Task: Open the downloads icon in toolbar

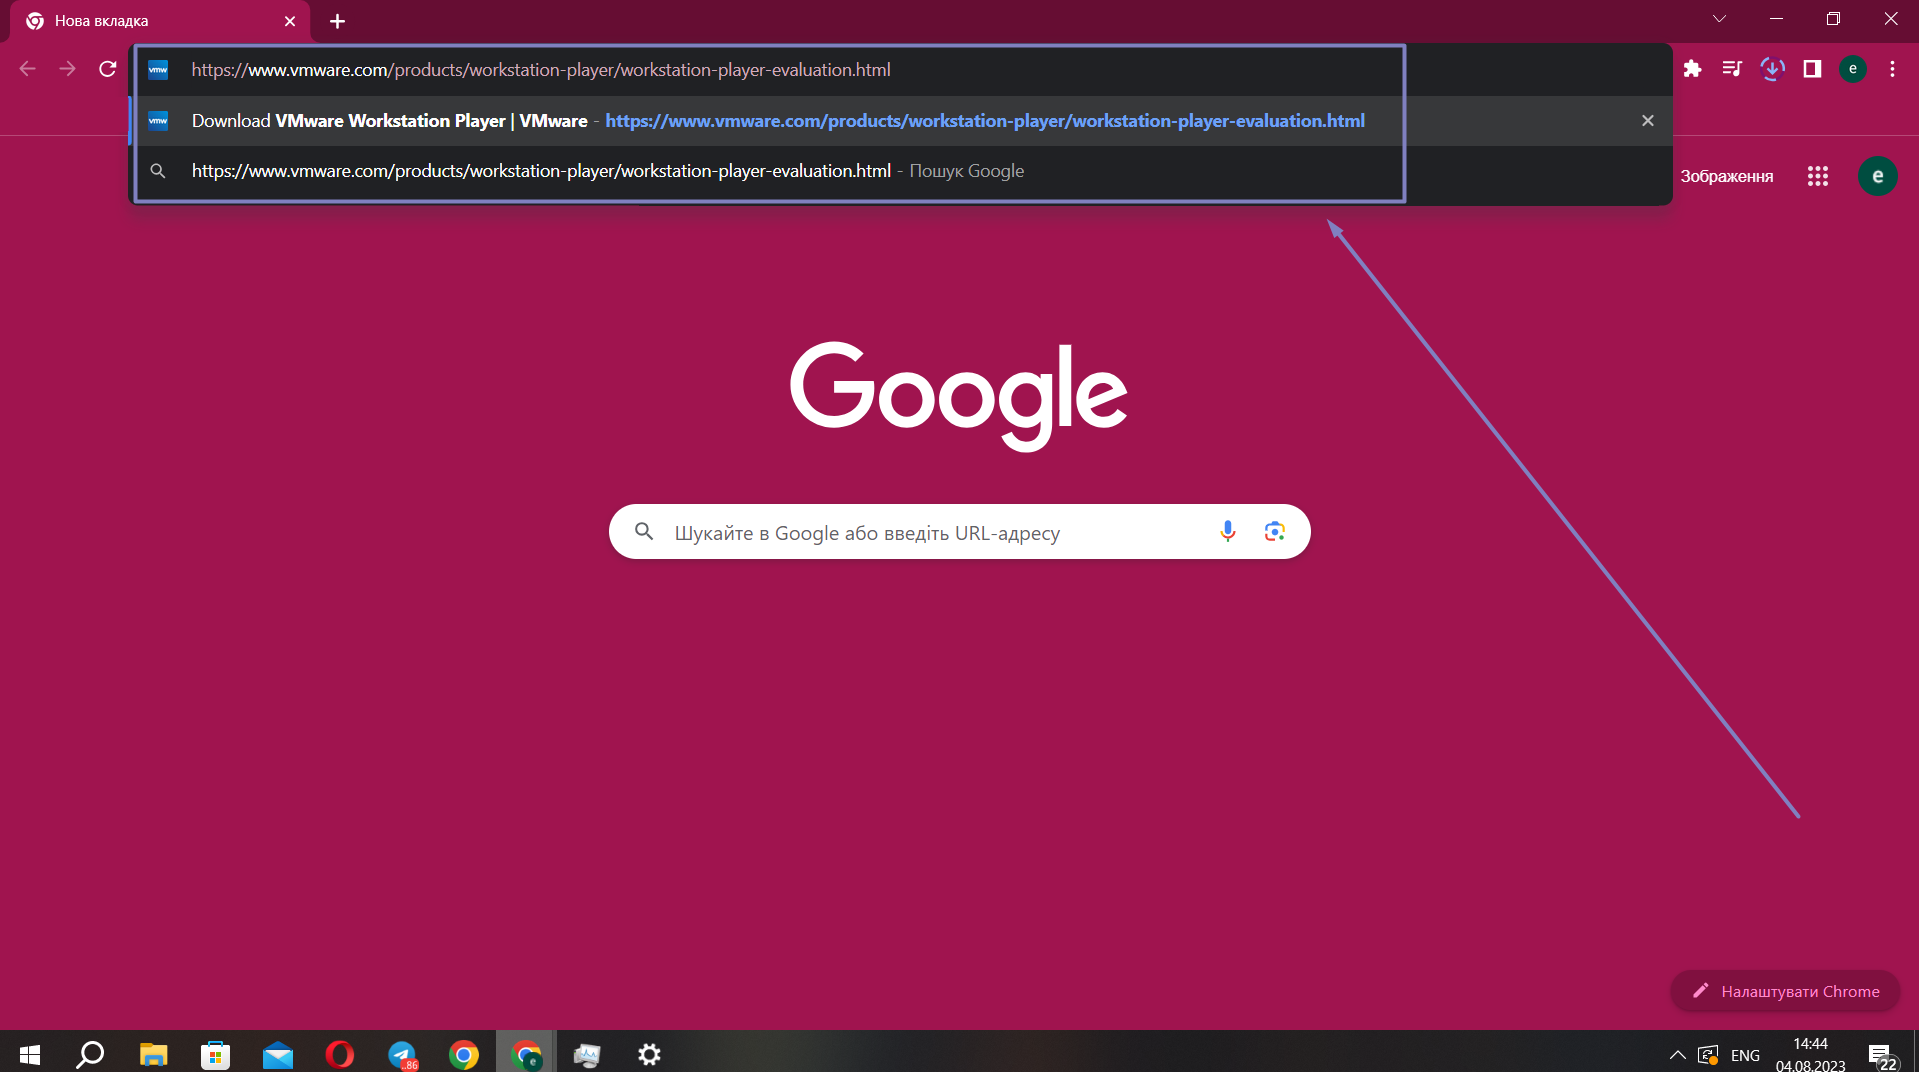Action: click(x=1772, y=69)
